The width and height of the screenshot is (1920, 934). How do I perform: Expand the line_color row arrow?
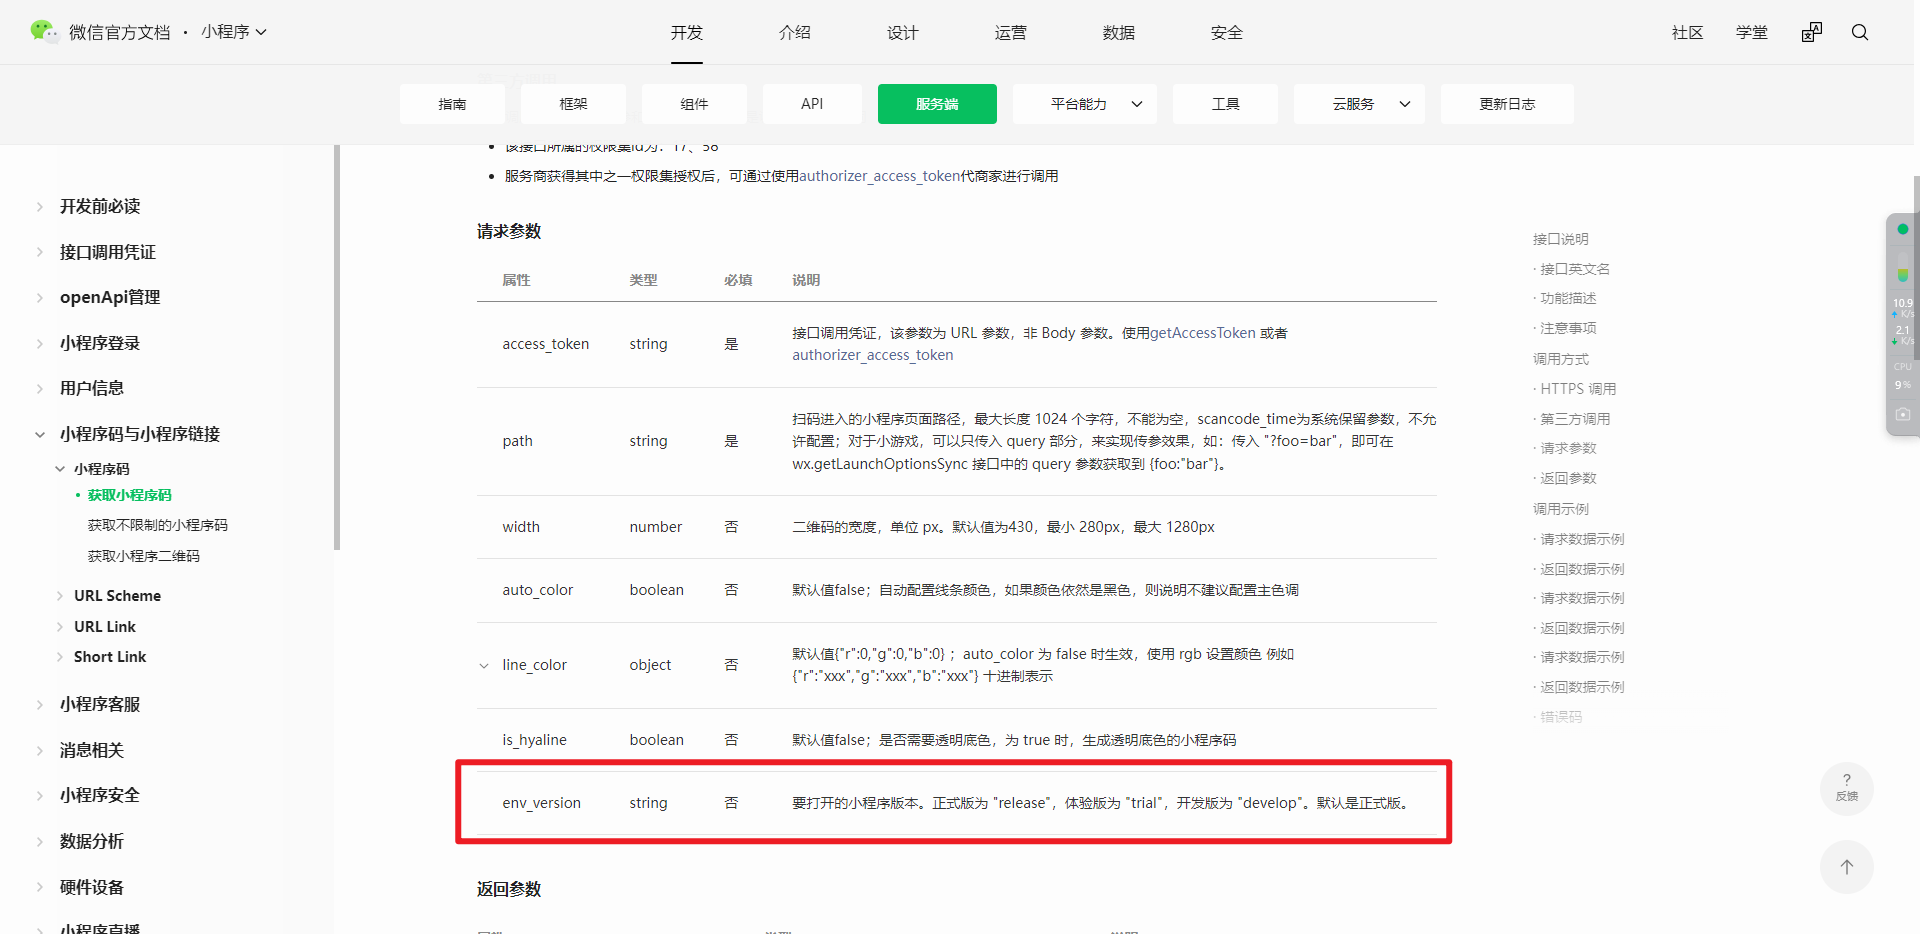tap(484, 665)
